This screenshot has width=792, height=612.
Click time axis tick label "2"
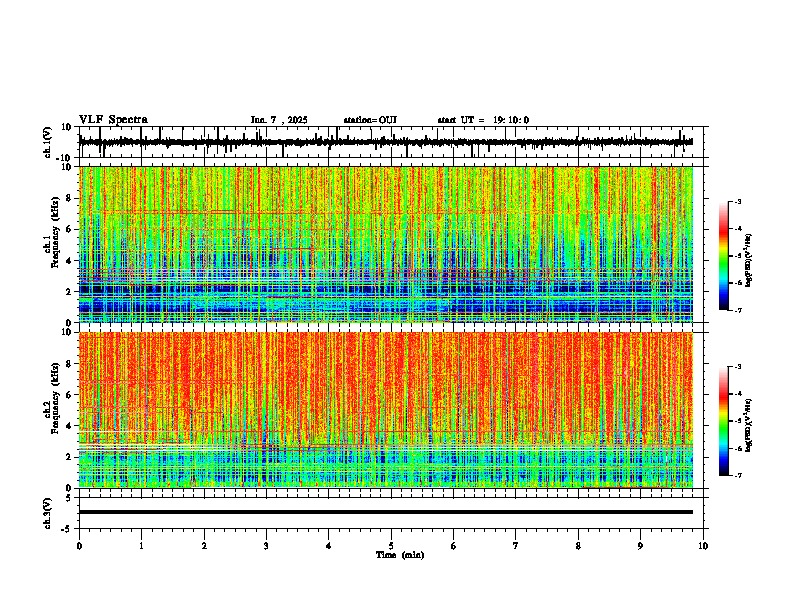(x=204, y=546)
